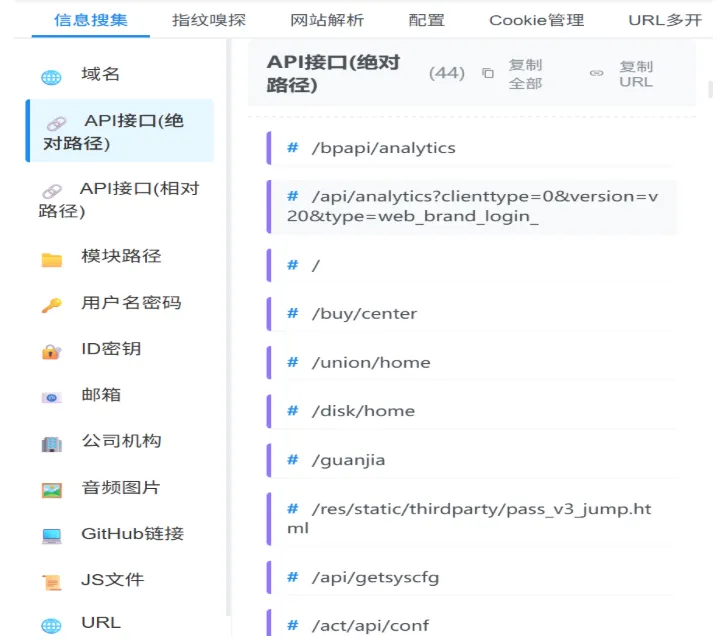
Task: Click the results panel vertical scrollbar
Action: (x=710, y=89)
